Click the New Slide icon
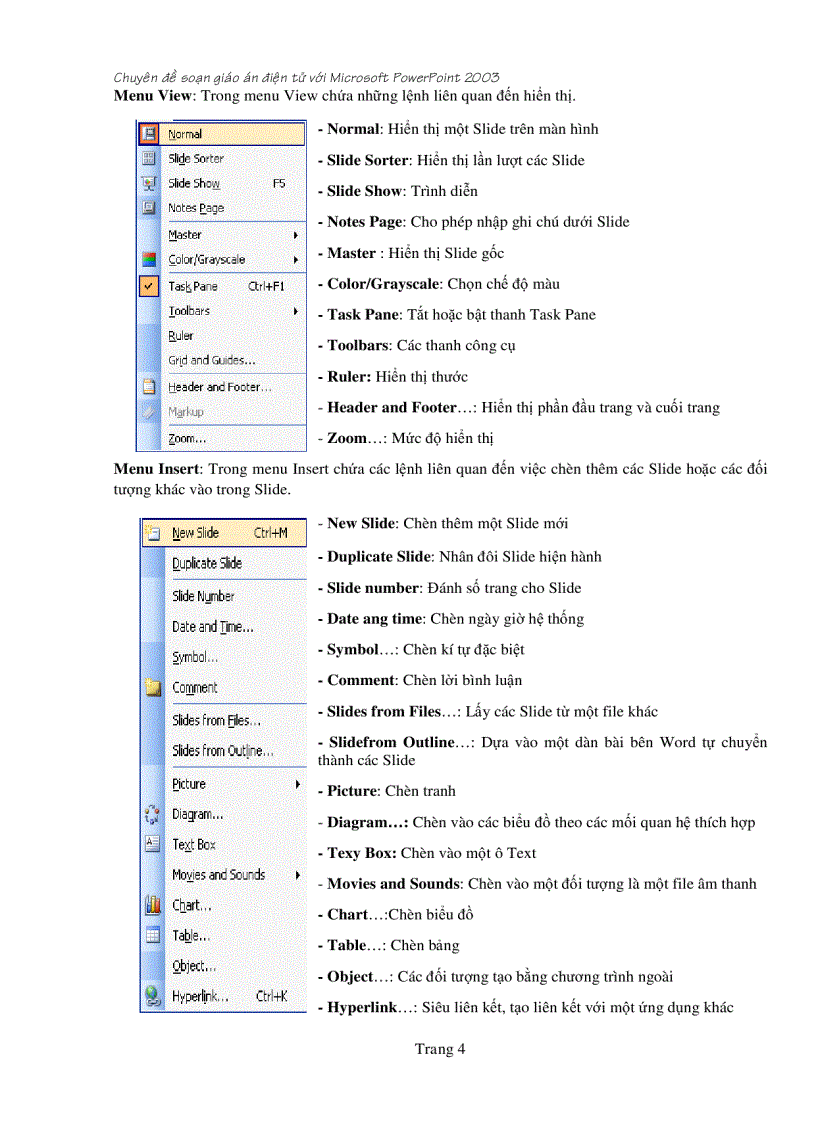The image size is (816, 1123). [151, 533]
